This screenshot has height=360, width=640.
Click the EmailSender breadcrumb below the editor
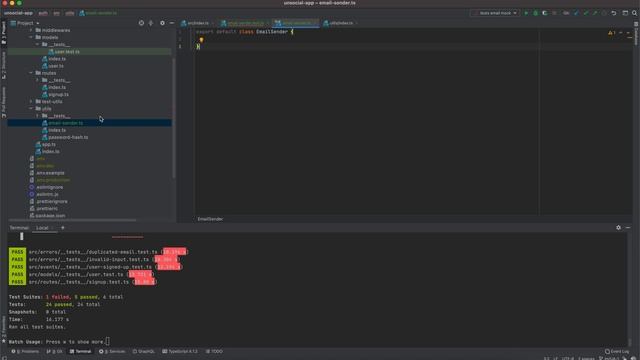210,219
